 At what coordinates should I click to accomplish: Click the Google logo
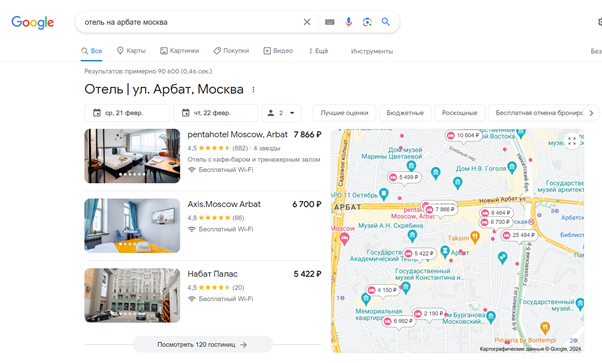[32, 22]
